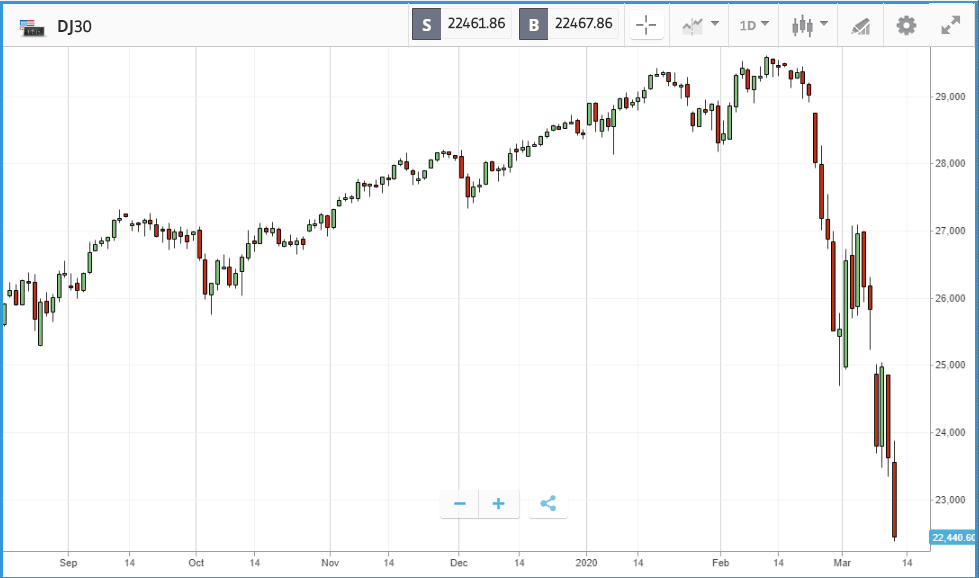Viewport: 979px width, 578px height.
Task: Share the chart via share icon
Action: click(x=548, y=504)
